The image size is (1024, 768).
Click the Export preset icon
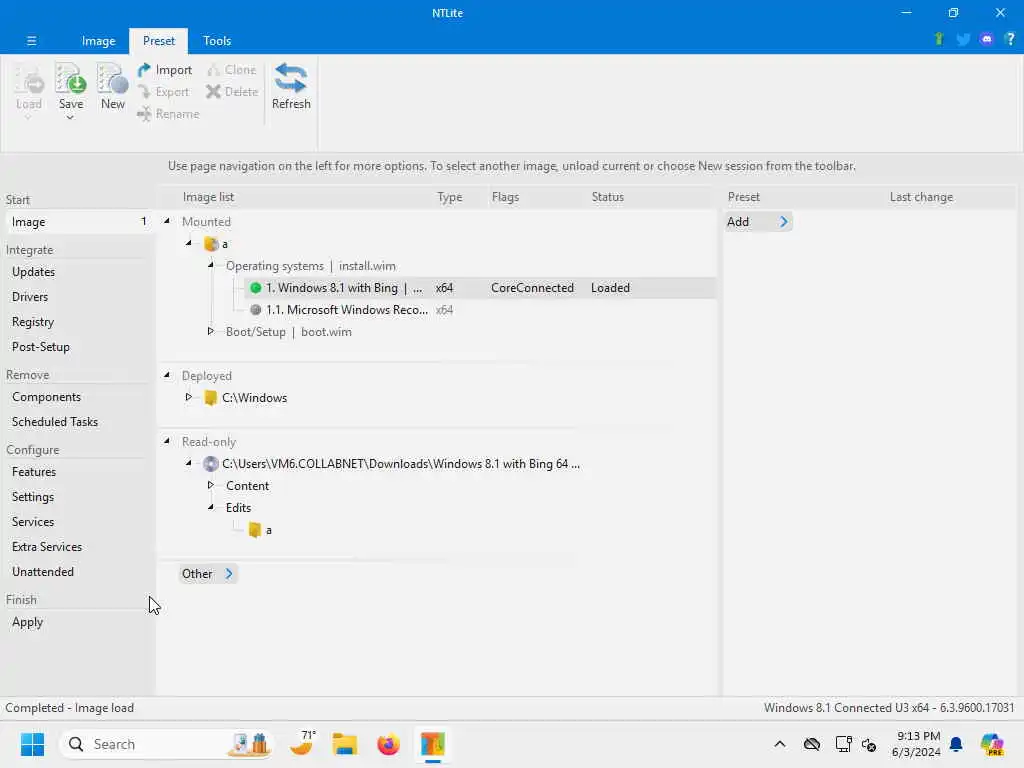144,92
